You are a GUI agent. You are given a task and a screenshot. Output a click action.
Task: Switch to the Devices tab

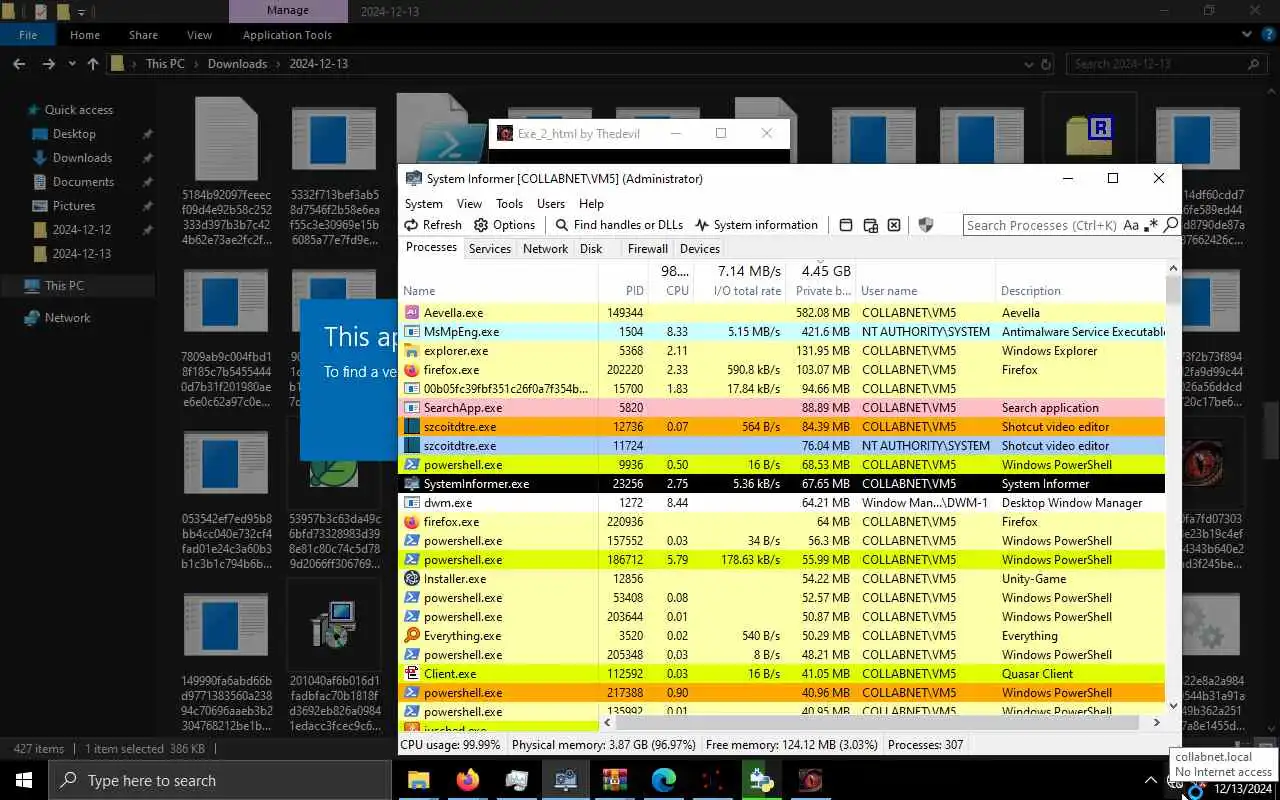tap(699, 249)
